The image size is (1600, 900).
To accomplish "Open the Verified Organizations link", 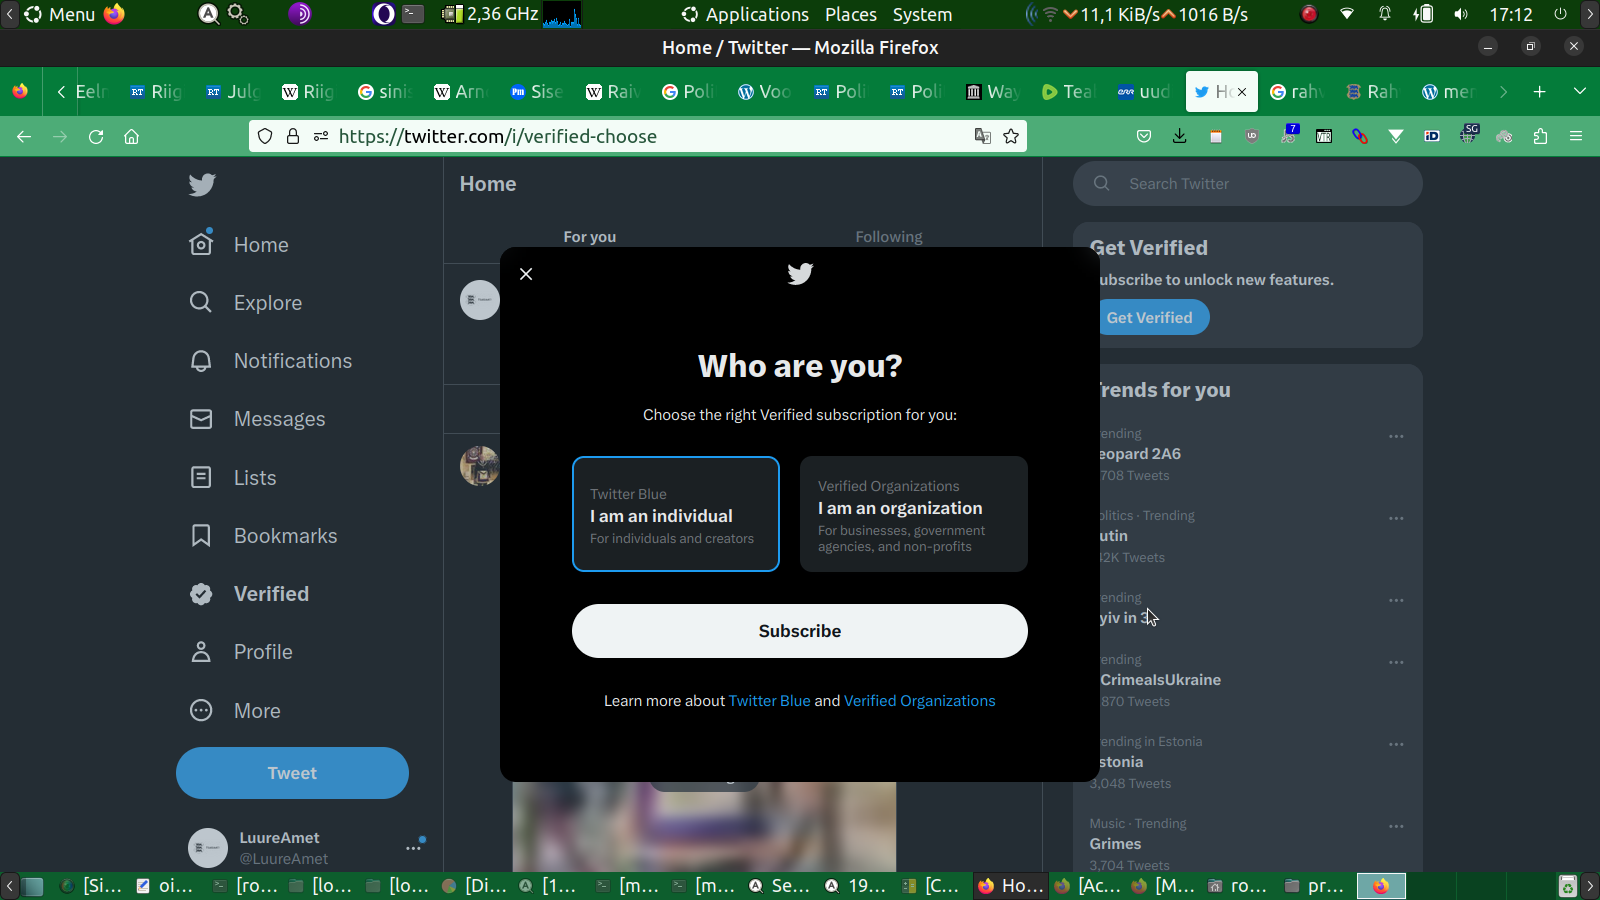I will 920,701.
